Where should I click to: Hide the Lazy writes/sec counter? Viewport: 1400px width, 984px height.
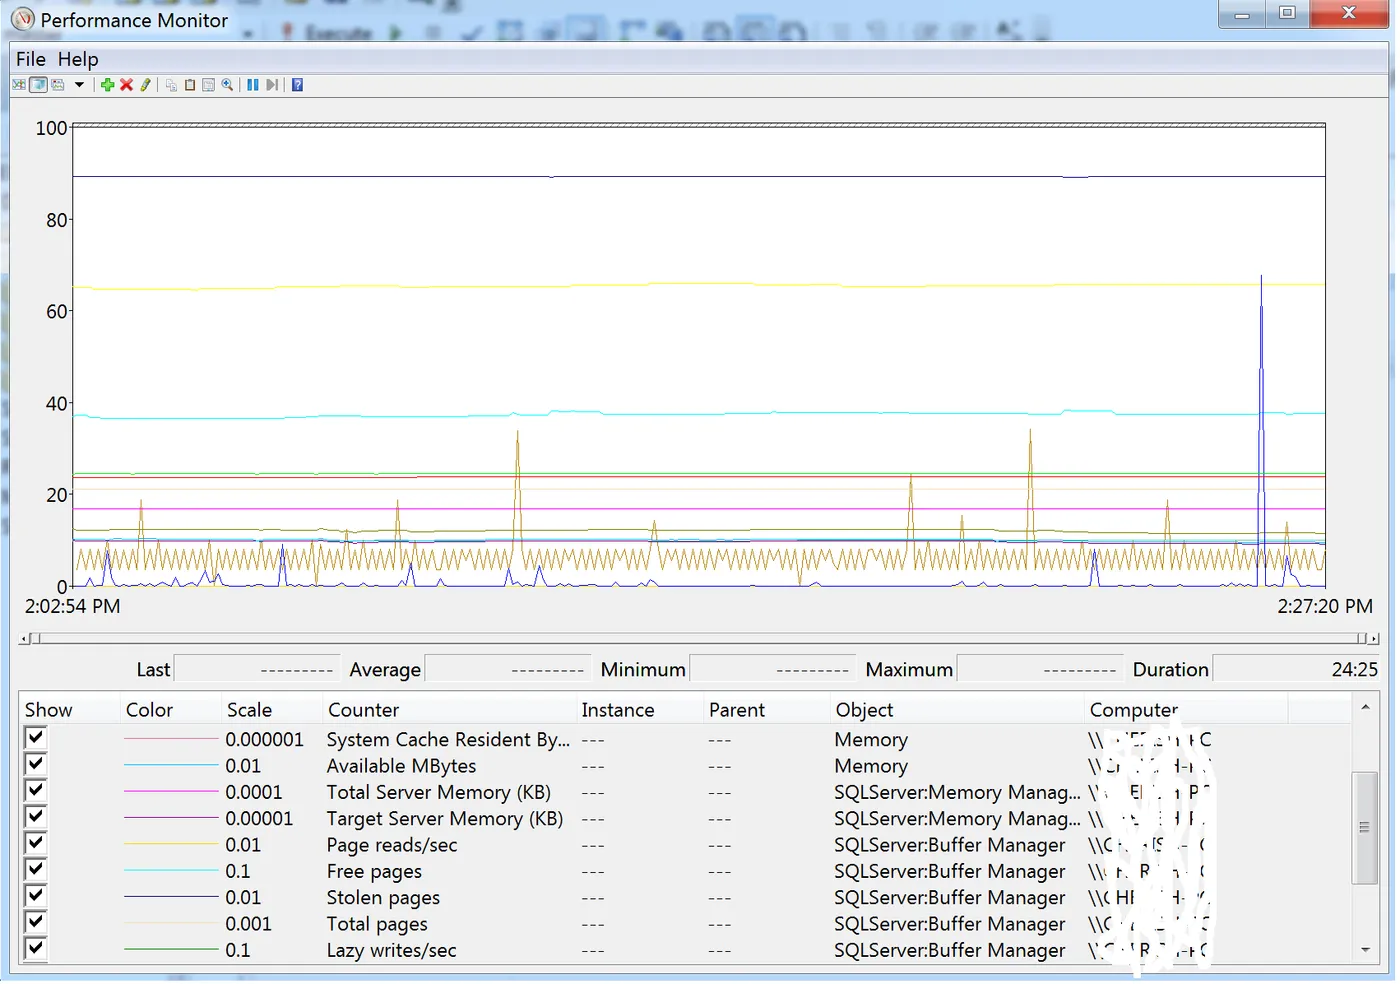coord(36,948)
